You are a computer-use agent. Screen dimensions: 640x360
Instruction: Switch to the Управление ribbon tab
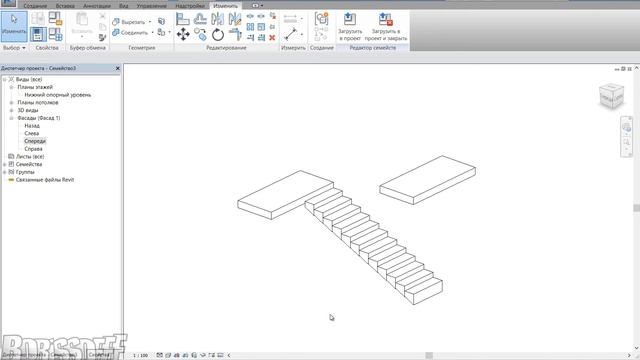[151, 6]
